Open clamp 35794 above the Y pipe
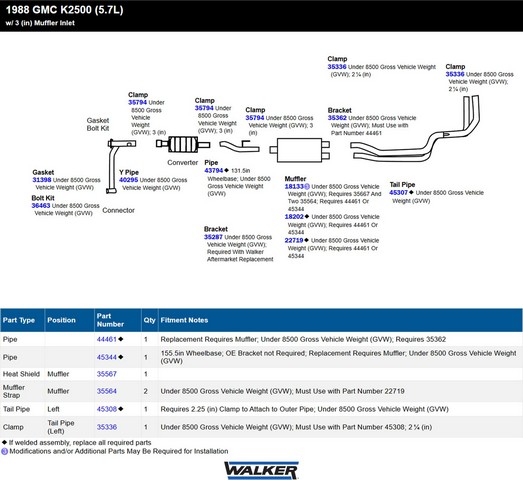This screenshot has width=523, height=480. (137, 102)
